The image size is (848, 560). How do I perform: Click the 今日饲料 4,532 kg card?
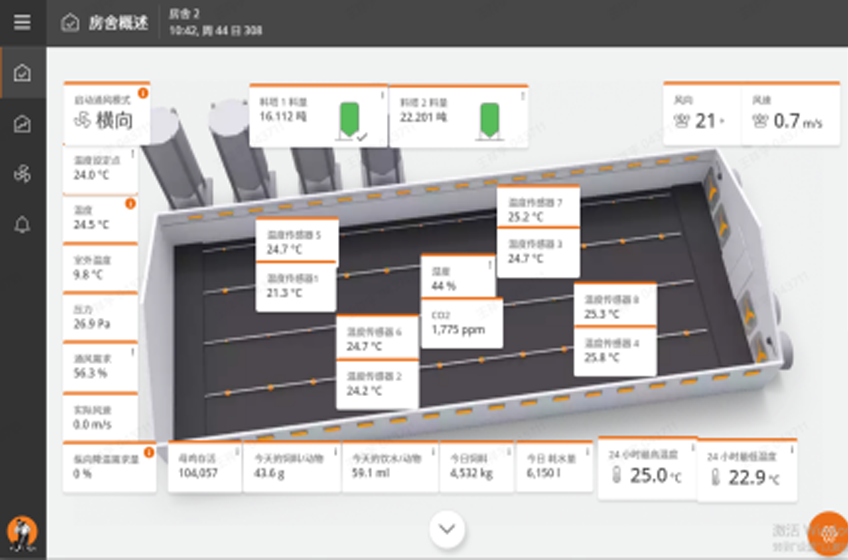pyautogui.click(x=476, y=466)
